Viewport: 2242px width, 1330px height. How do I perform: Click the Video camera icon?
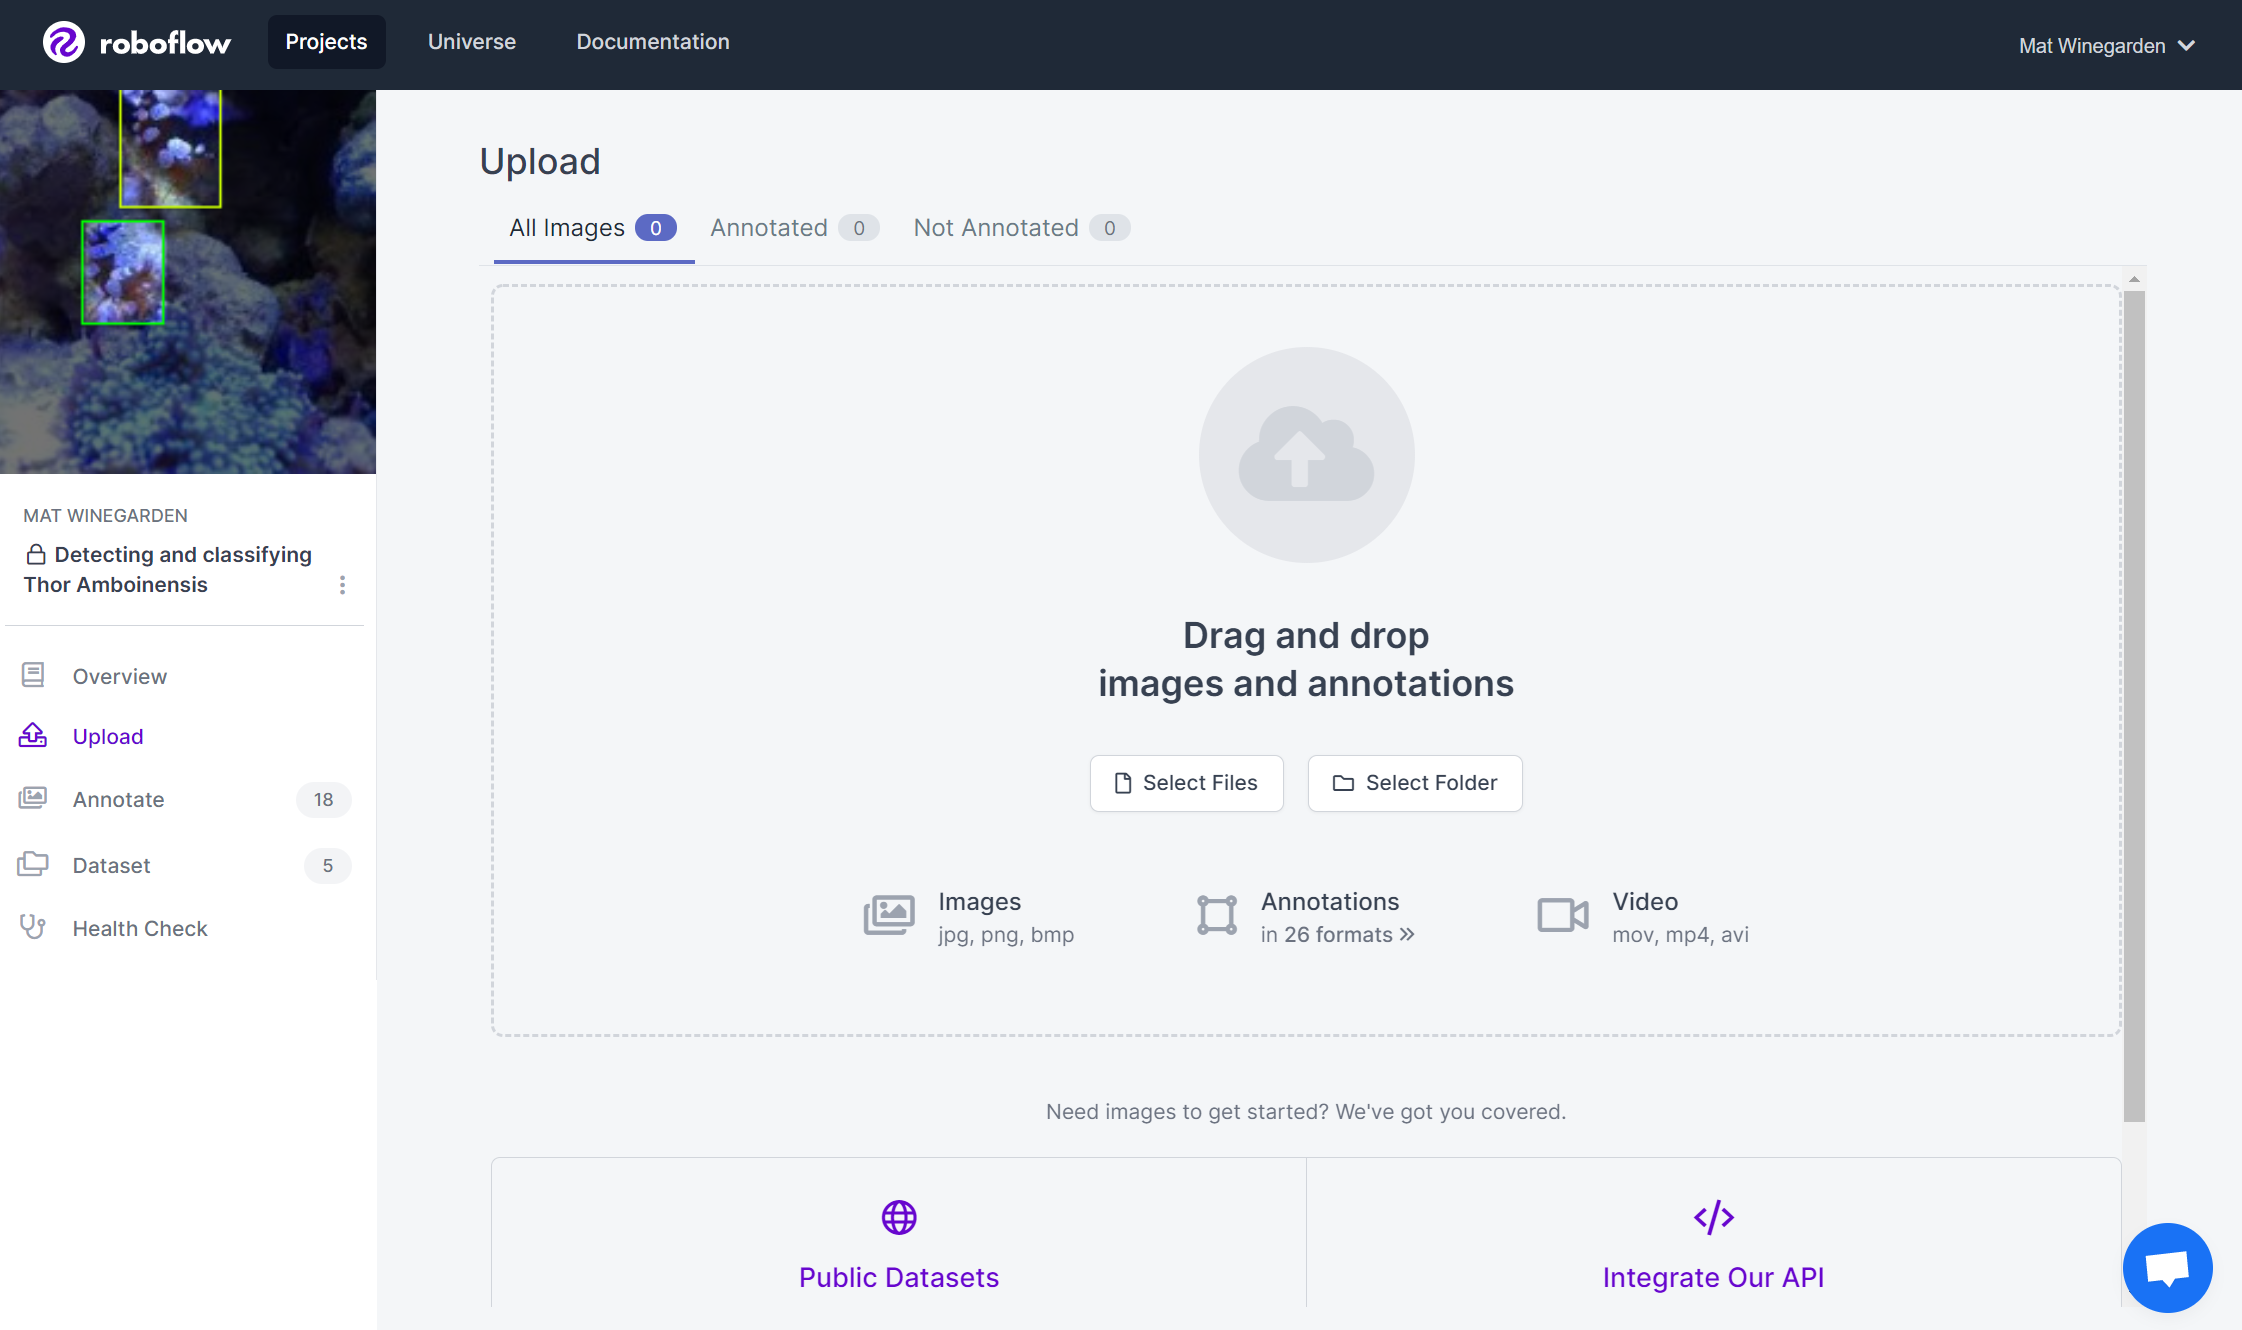1562,915
